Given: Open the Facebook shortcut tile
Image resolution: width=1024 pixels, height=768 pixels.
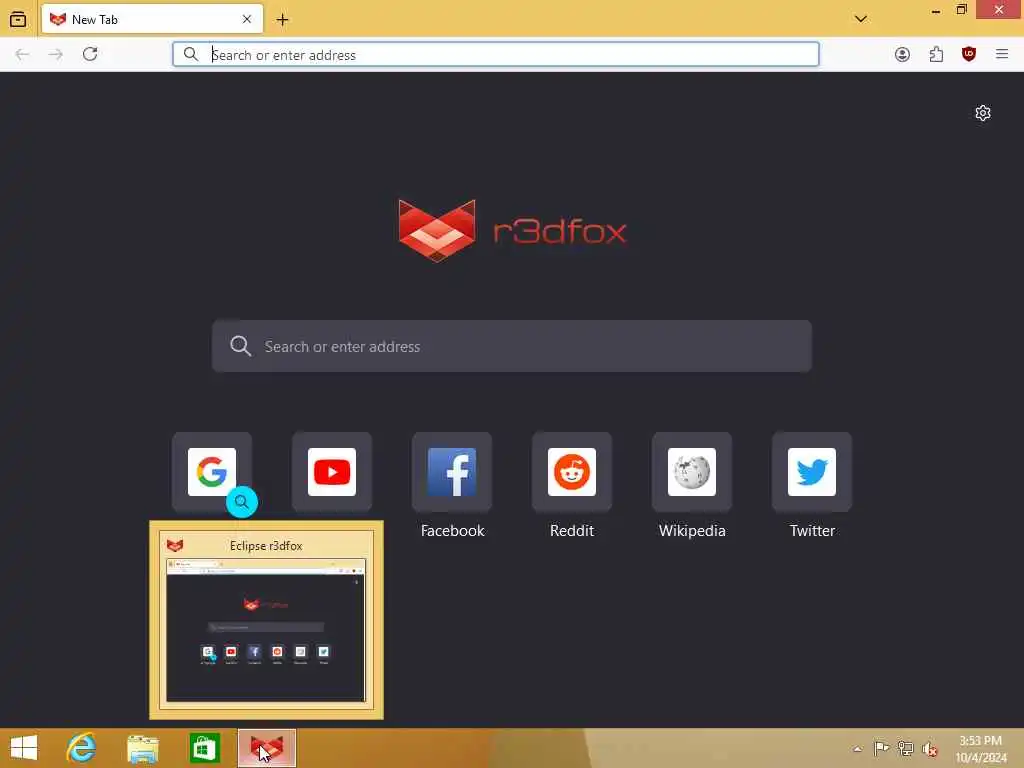Looking at the screenshot, I should click(452, 472).
